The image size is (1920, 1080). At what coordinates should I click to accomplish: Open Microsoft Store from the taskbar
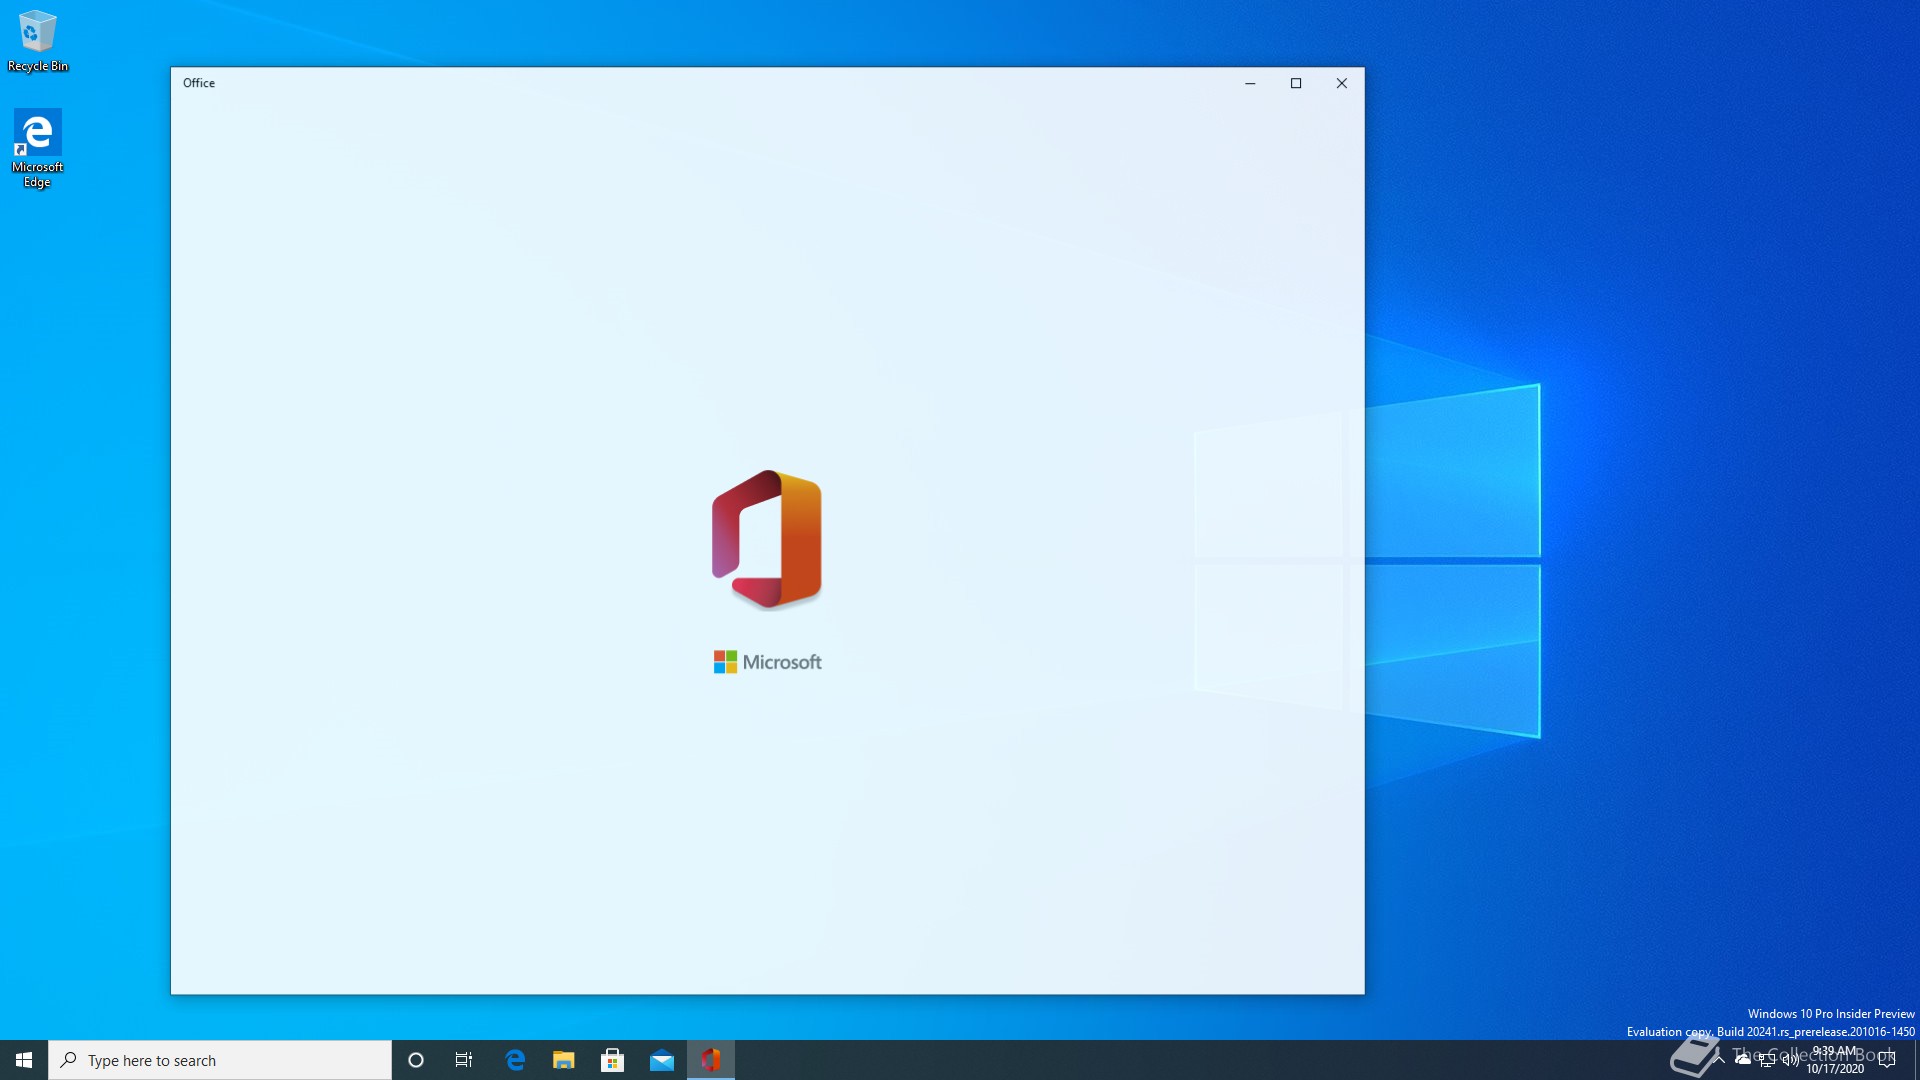point(613,1060)
